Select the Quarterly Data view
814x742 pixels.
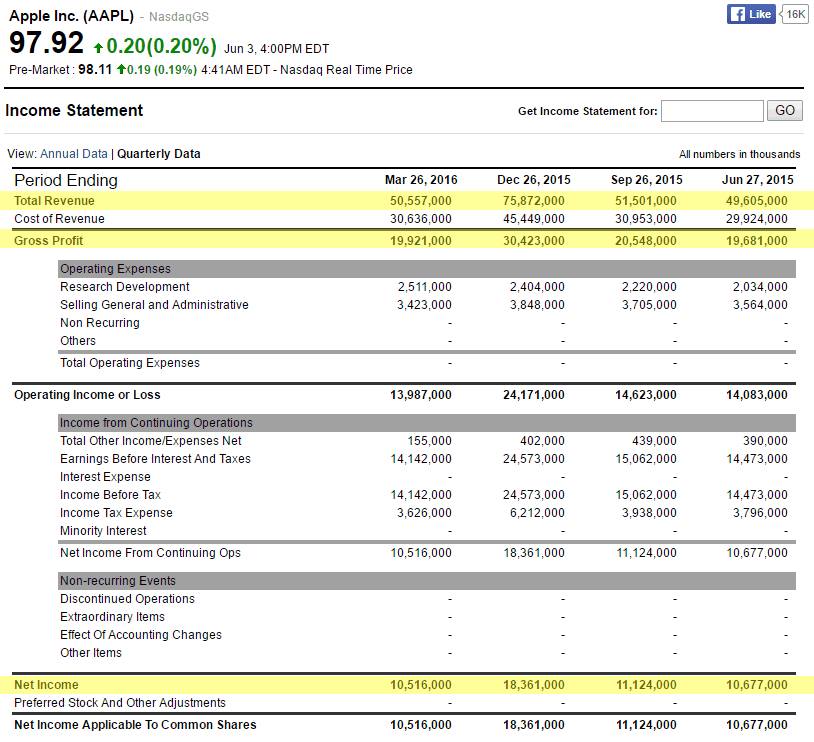158,154
